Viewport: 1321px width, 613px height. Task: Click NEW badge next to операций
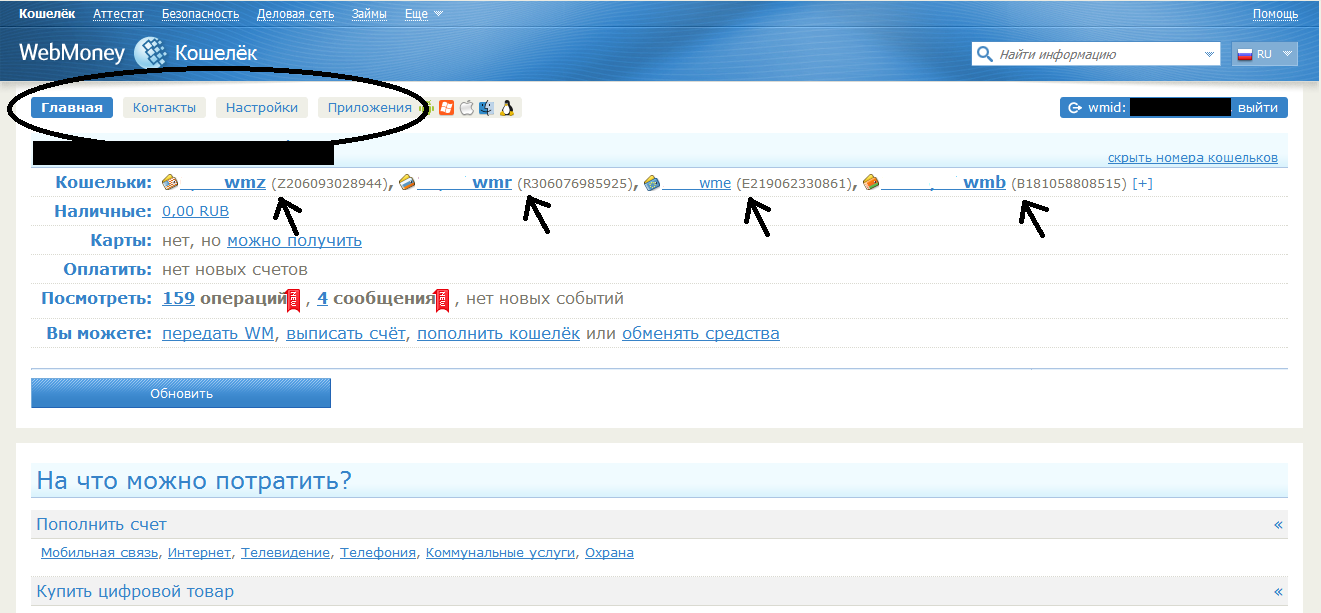294,299
